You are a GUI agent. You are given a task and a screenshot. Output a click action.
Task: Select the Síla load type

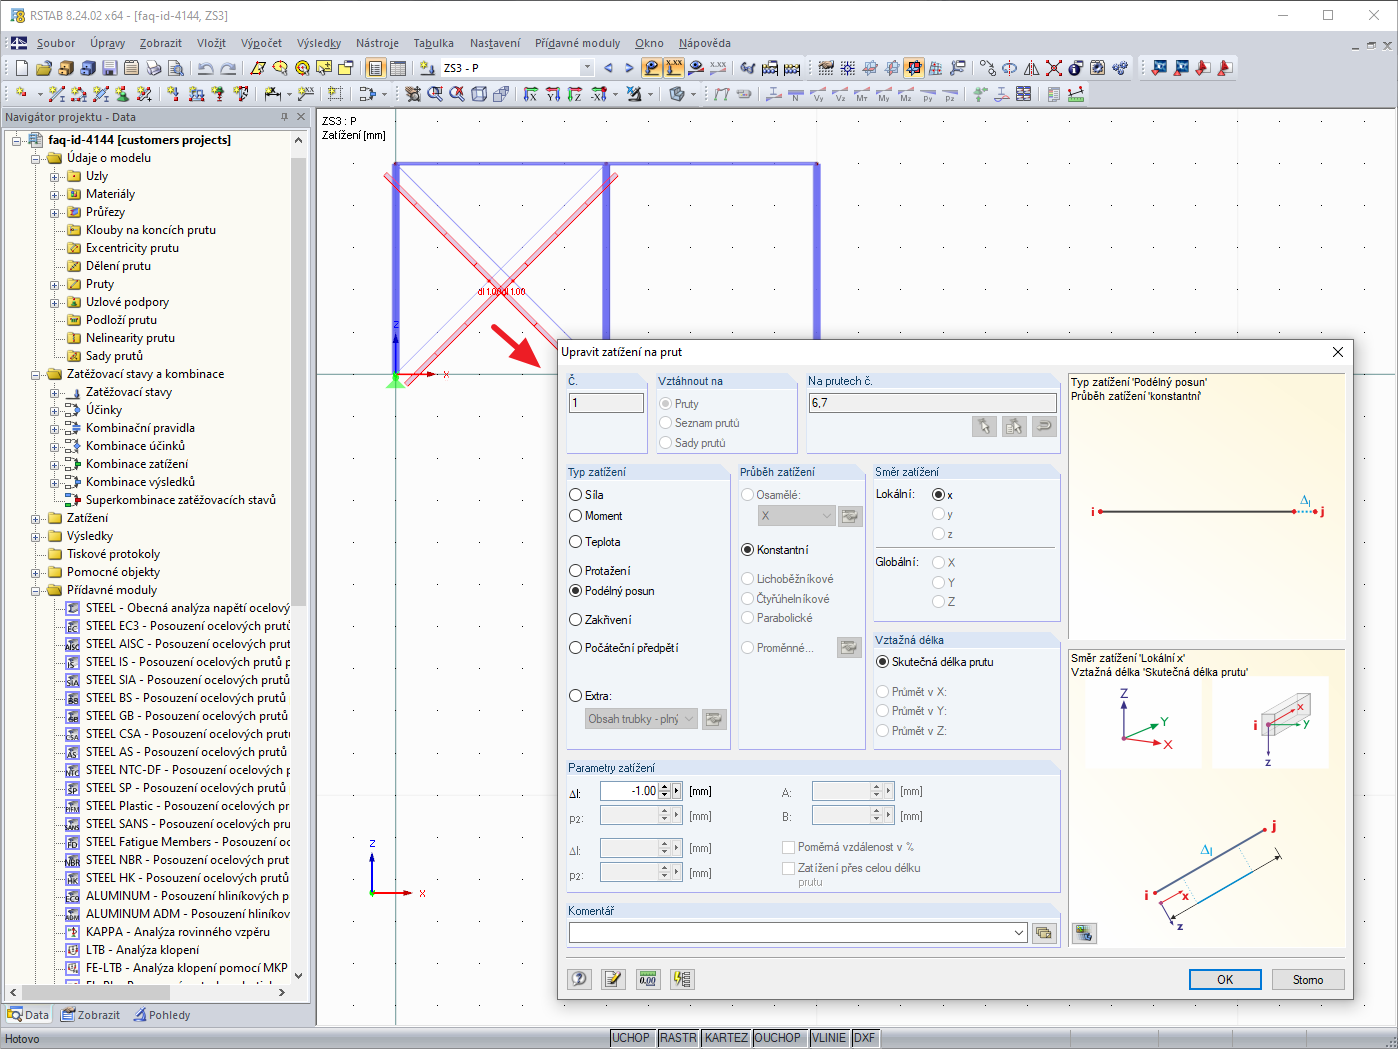(576, 495)
